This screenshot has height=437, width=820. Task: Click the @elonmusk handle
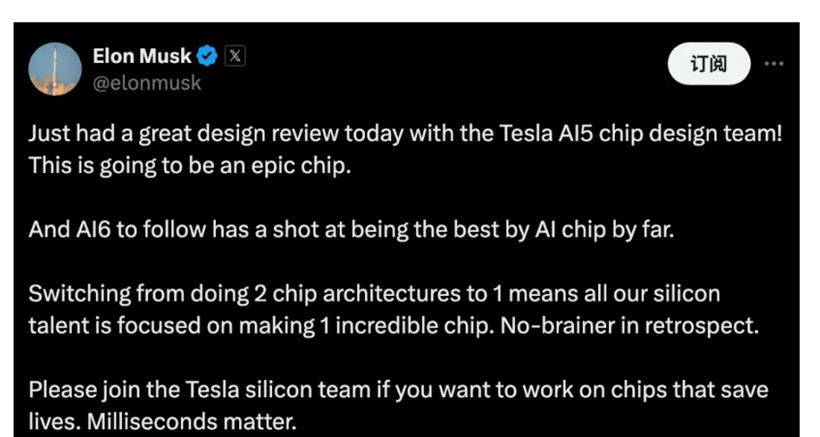pos(146,83)
